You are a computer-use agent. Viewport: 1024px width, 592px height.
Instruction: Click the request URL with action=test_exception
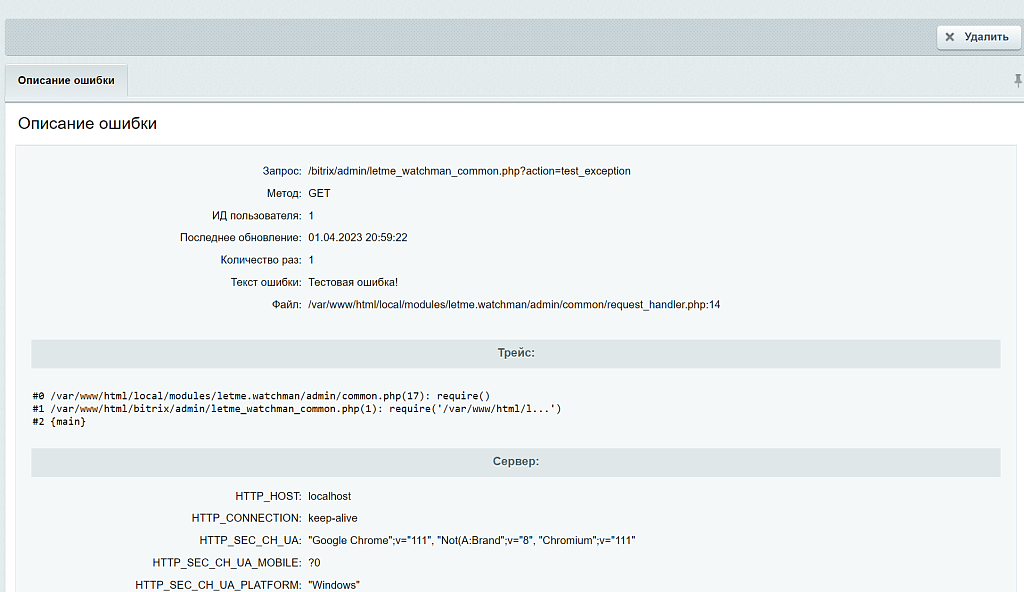(469, 171)
